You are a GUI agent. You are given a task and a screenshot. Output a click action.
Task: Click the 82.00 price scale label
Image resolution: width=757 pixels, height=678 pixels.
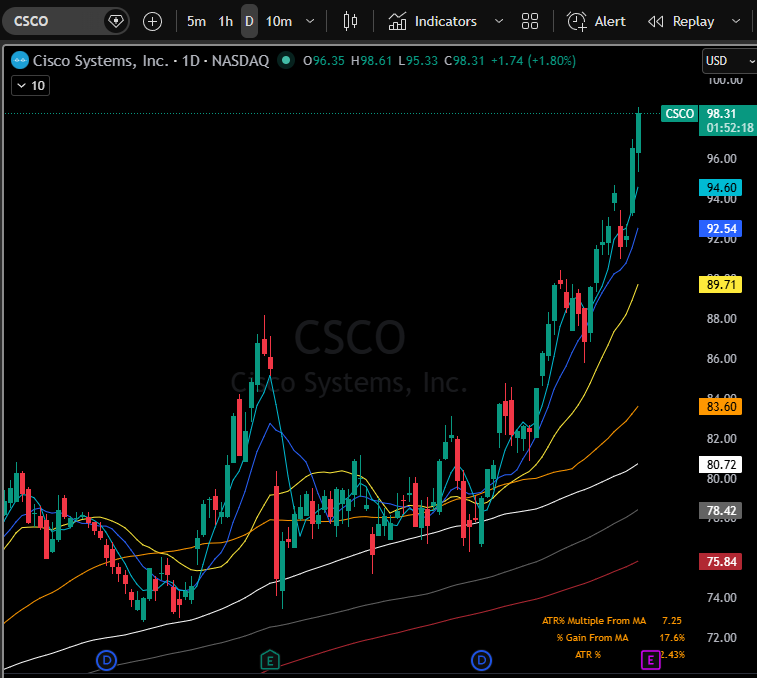[x=722, y=439]
